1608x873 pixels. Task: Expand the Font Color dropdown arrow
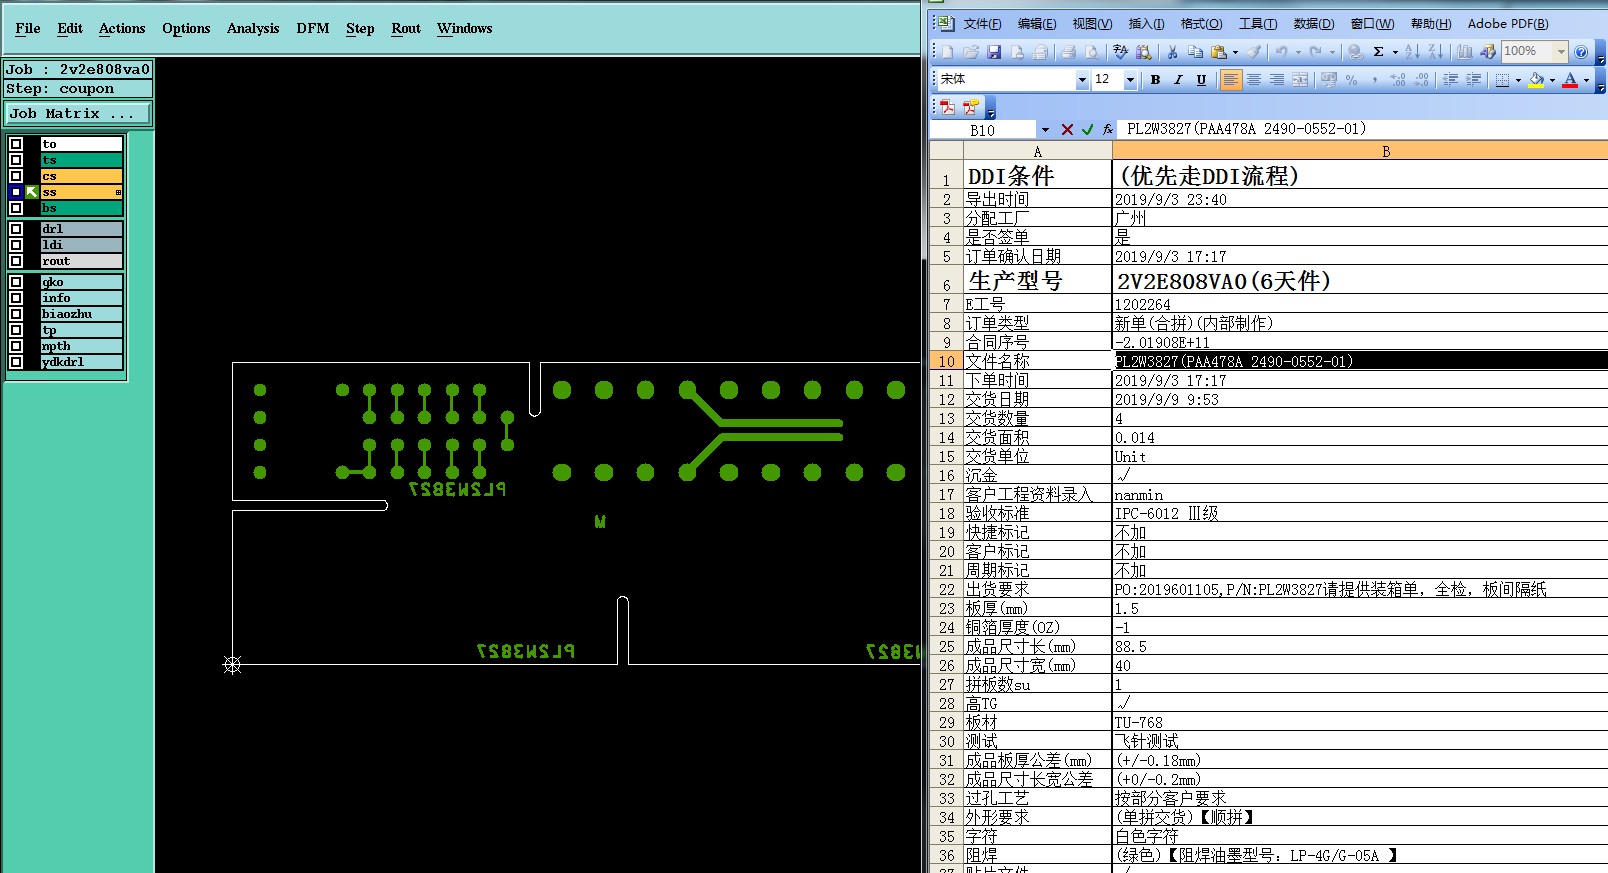click(x=1586, y=80)
